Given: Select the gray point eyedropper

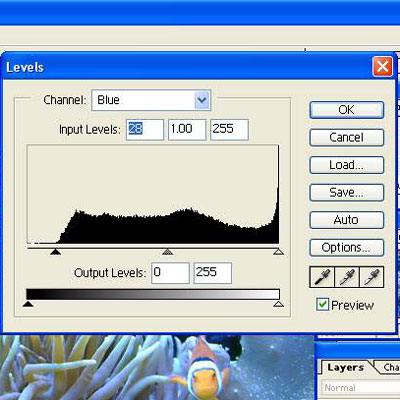Looking at the screenshot, I should [x=347, y=277].
